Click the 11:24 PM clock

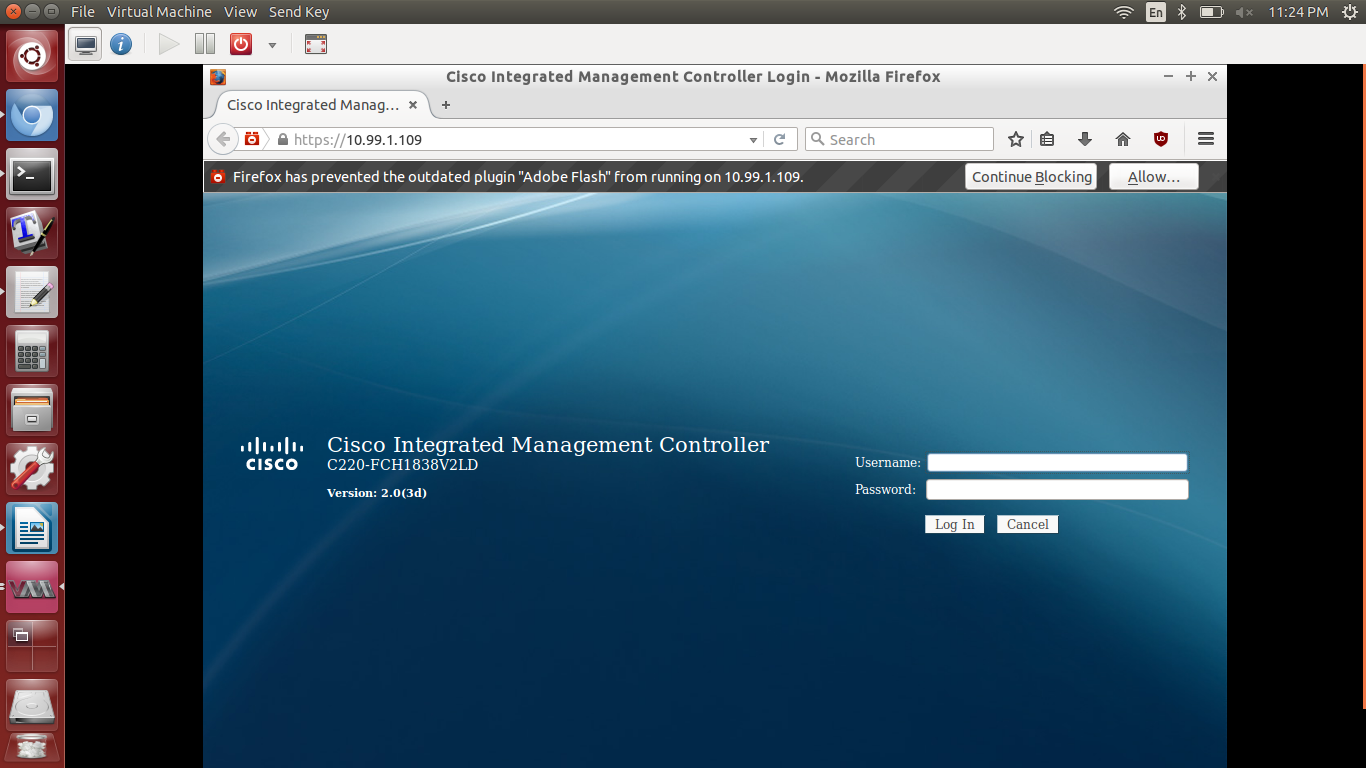tap(1298, 12)
